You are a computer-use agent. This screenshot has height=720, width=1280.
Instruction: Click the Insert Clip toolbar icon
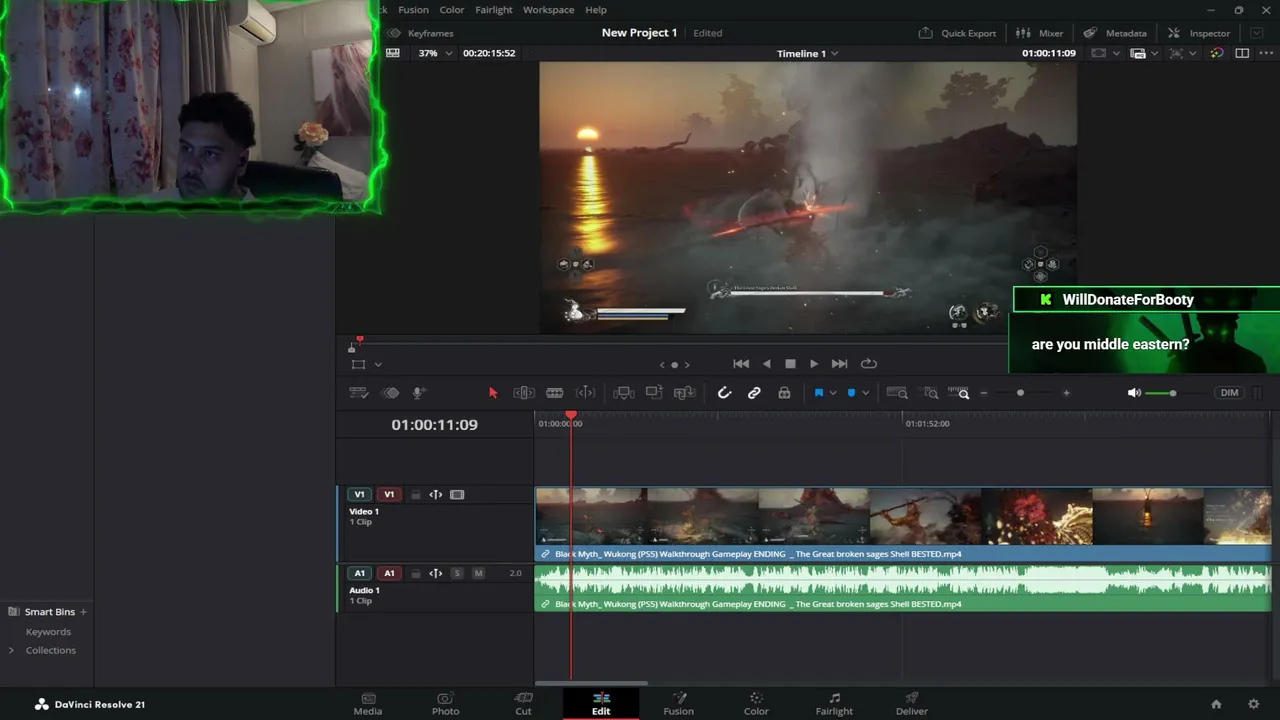pos(624,393)
